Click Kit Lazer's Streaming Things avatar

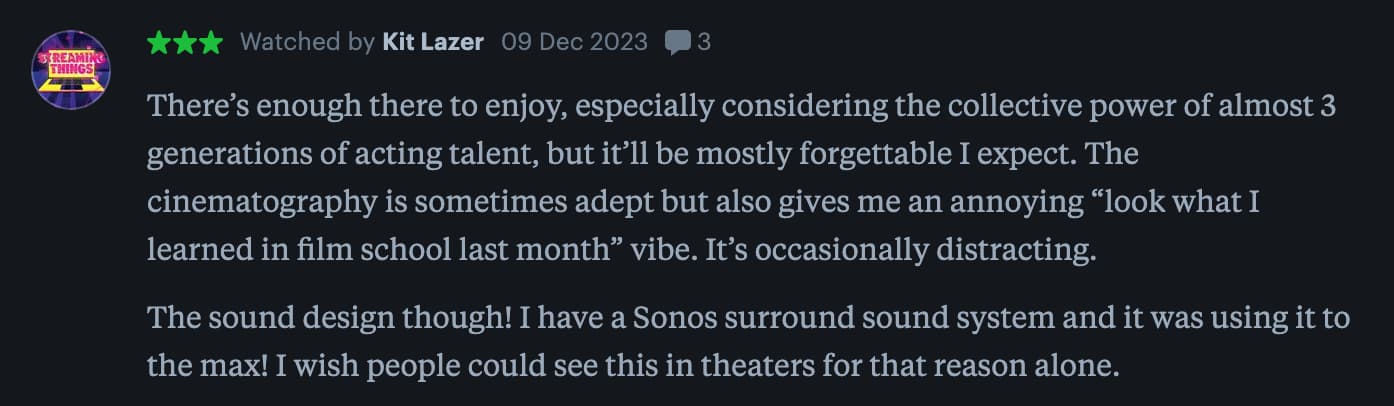[72, 70]
